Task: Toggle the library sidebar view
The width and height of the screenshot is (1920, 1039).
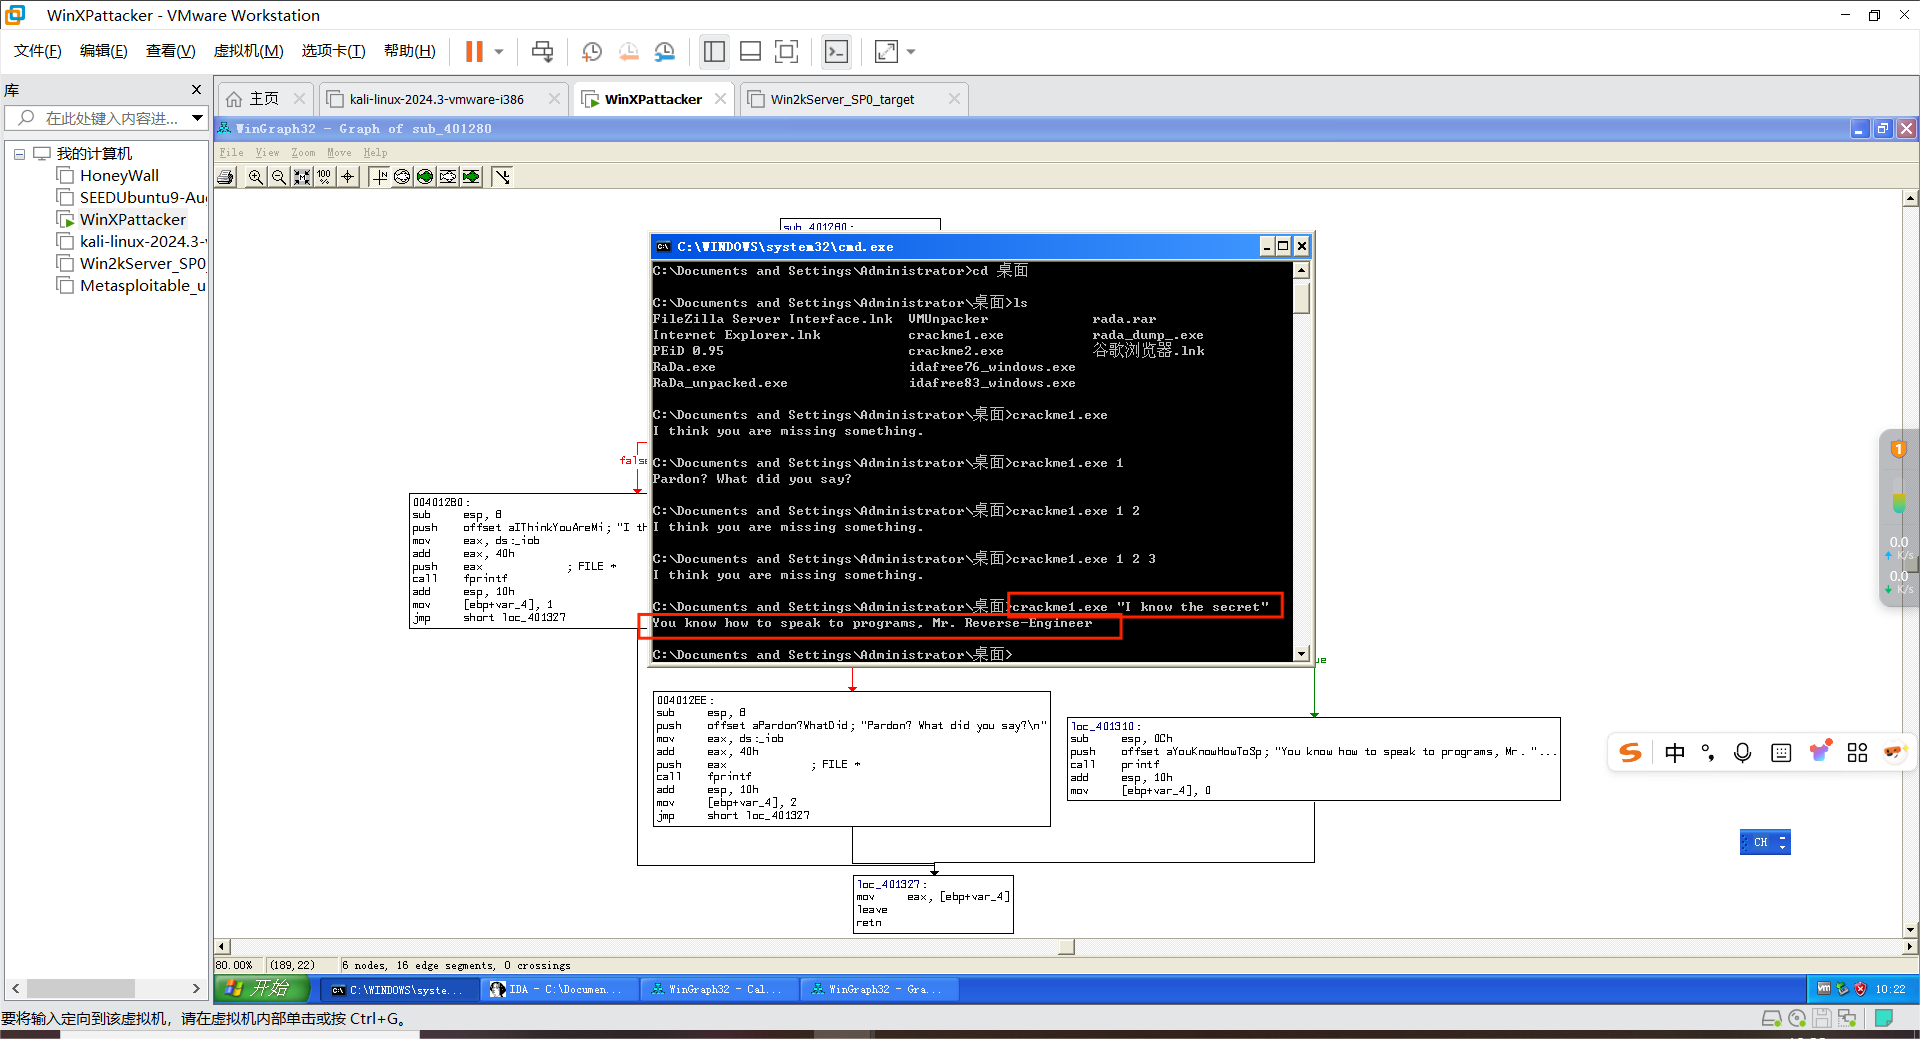Action: 714,51
